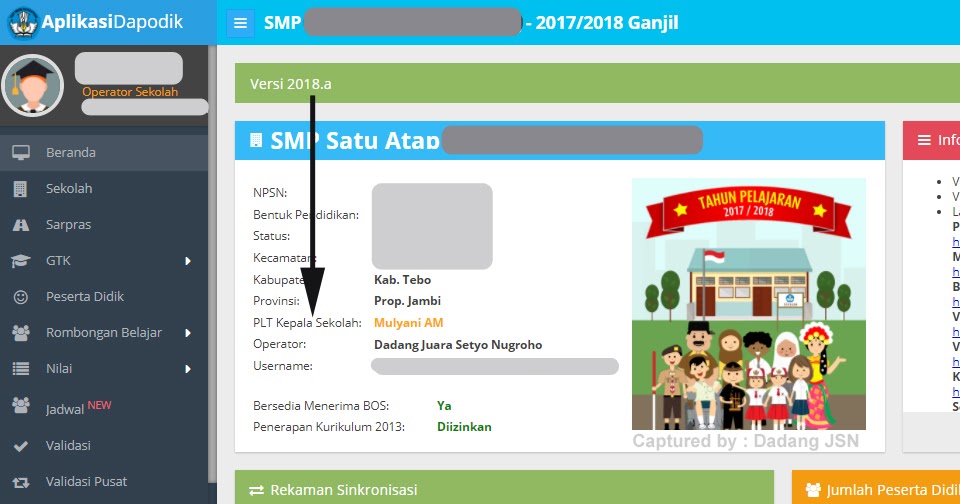This screenshot has height=504, width=960.
Task: Click the Ya value for Bersedia Menerima BOS
Action: pyautogui.click(x=444, y=406)
